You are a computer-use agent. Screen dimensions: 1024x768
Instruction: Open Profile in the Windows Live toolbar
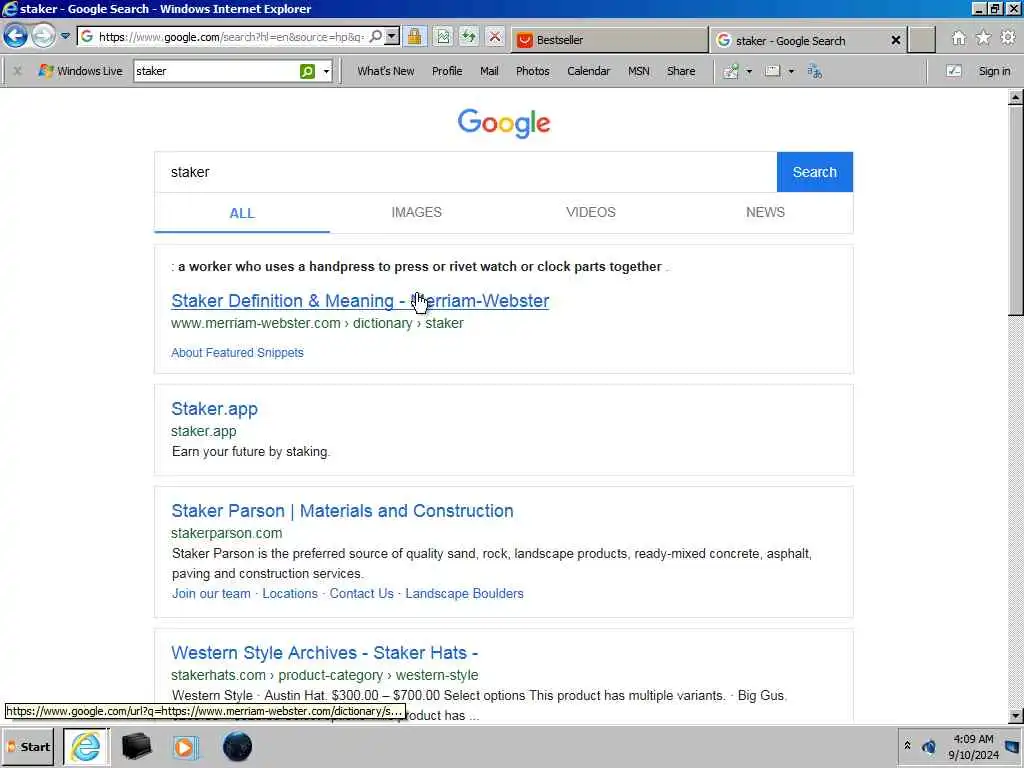(x=447, y=71)
